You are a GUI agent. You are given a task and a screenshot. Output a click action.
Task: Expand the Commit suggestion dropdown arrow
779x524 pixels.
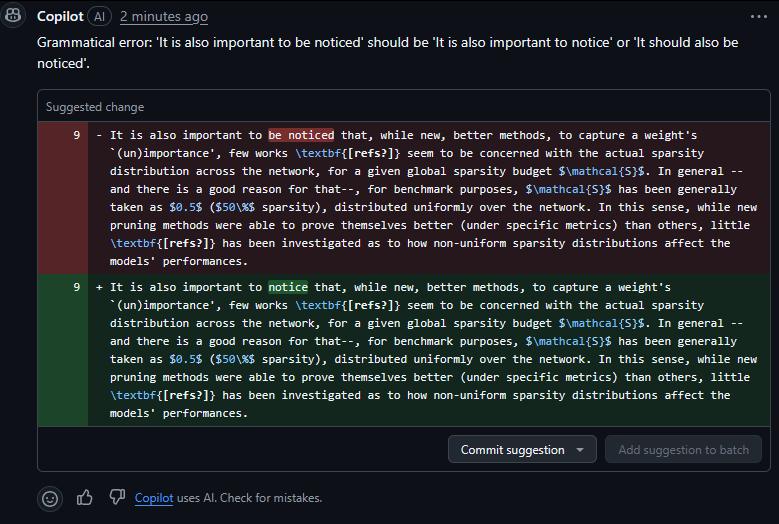[580, 450]
